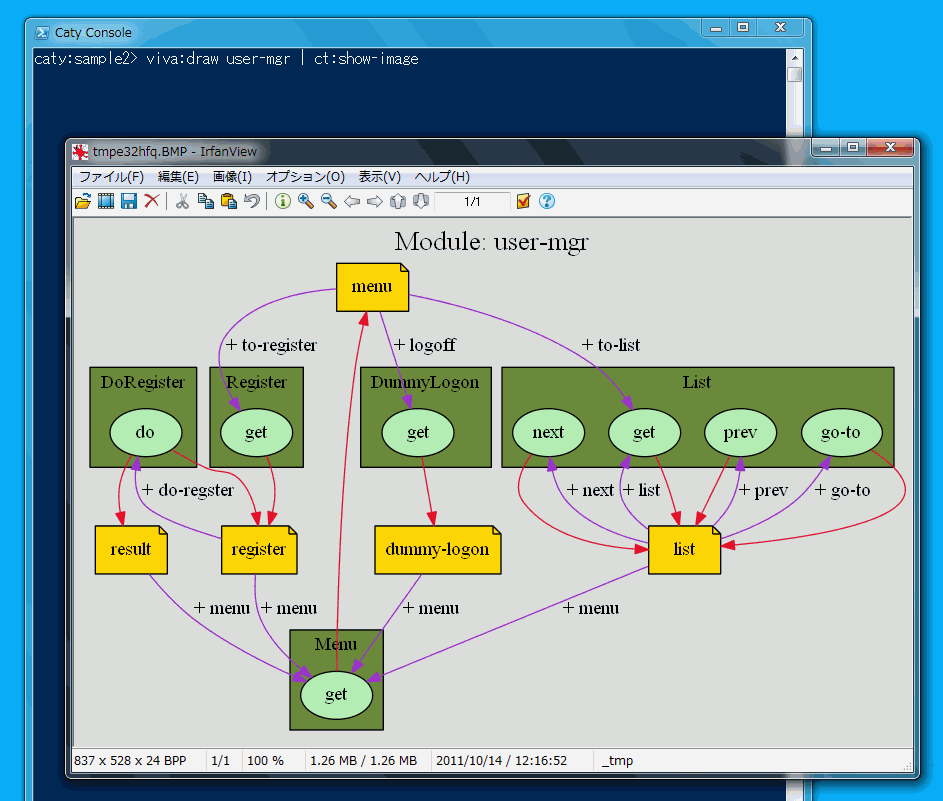Viewport: 943px width, 801px height.
Task: Open the ファイル(F) menu
Action: [x=111, y=177]
